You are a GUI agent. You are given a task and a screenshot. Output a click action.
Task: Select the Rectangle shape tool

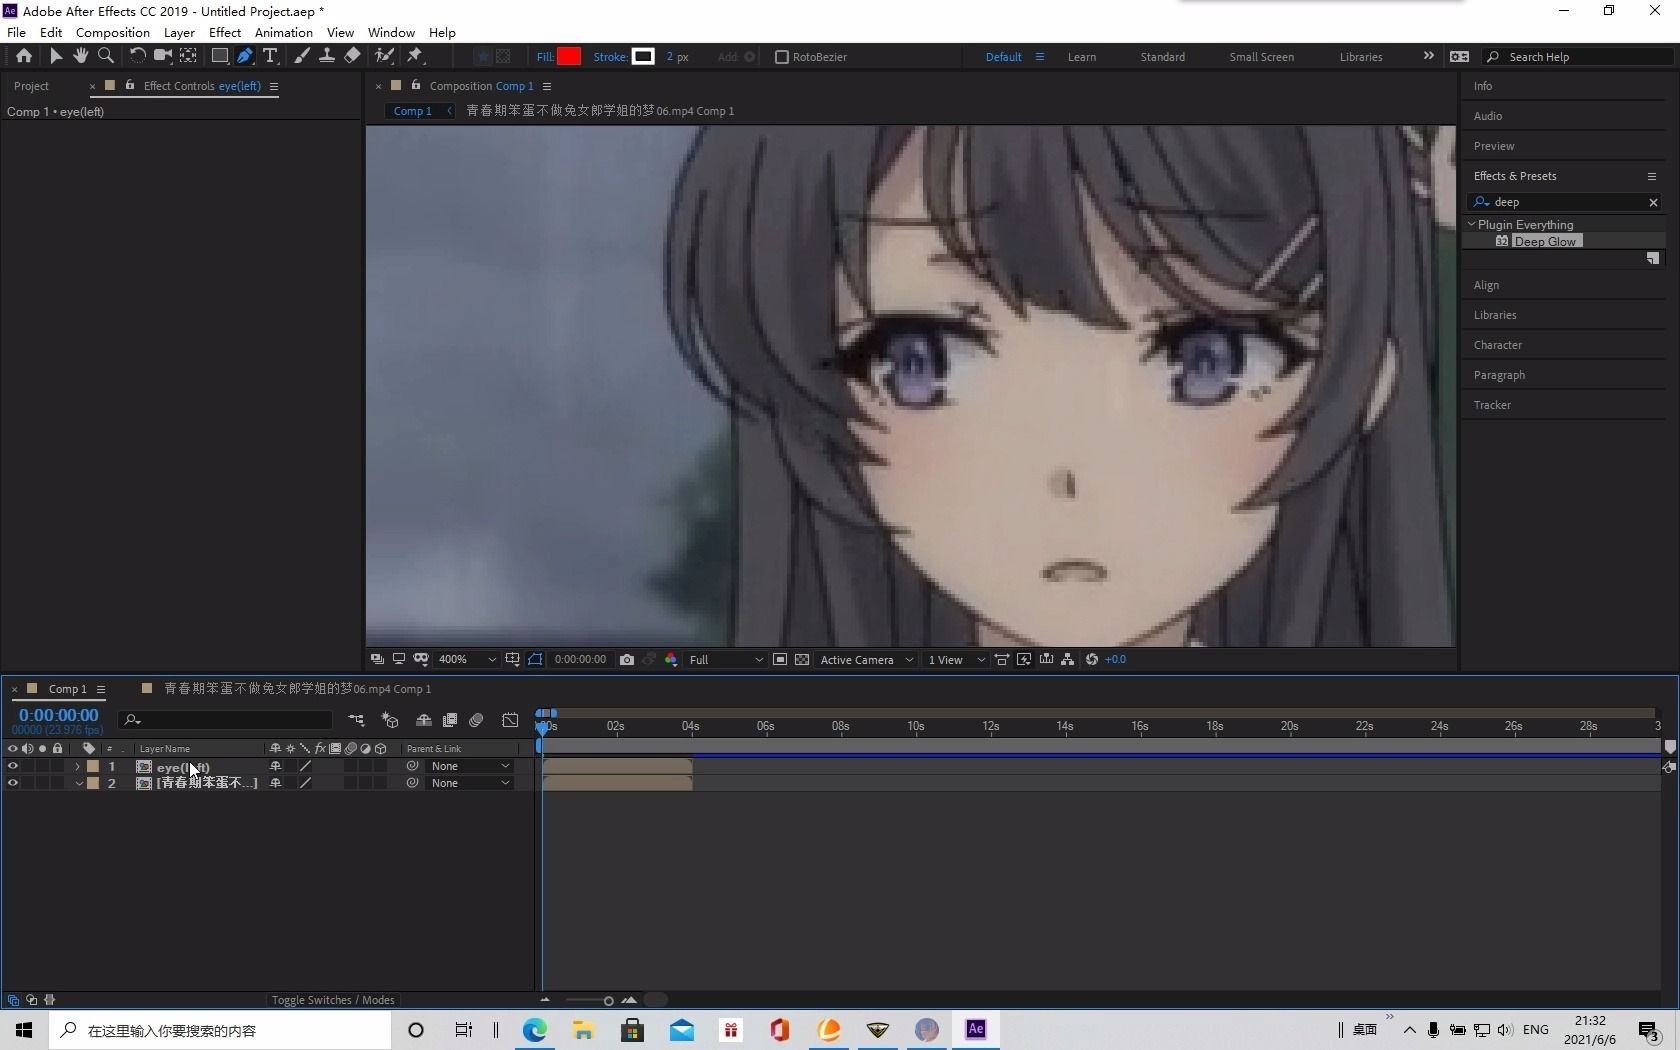pos(219,56)
